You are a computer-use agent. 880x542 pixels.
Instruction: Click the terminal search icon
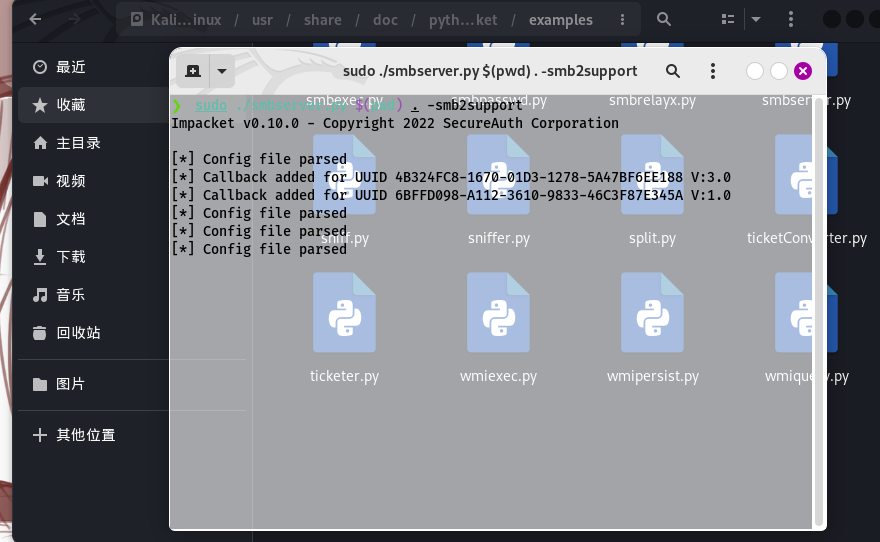[x=673, y=71]
